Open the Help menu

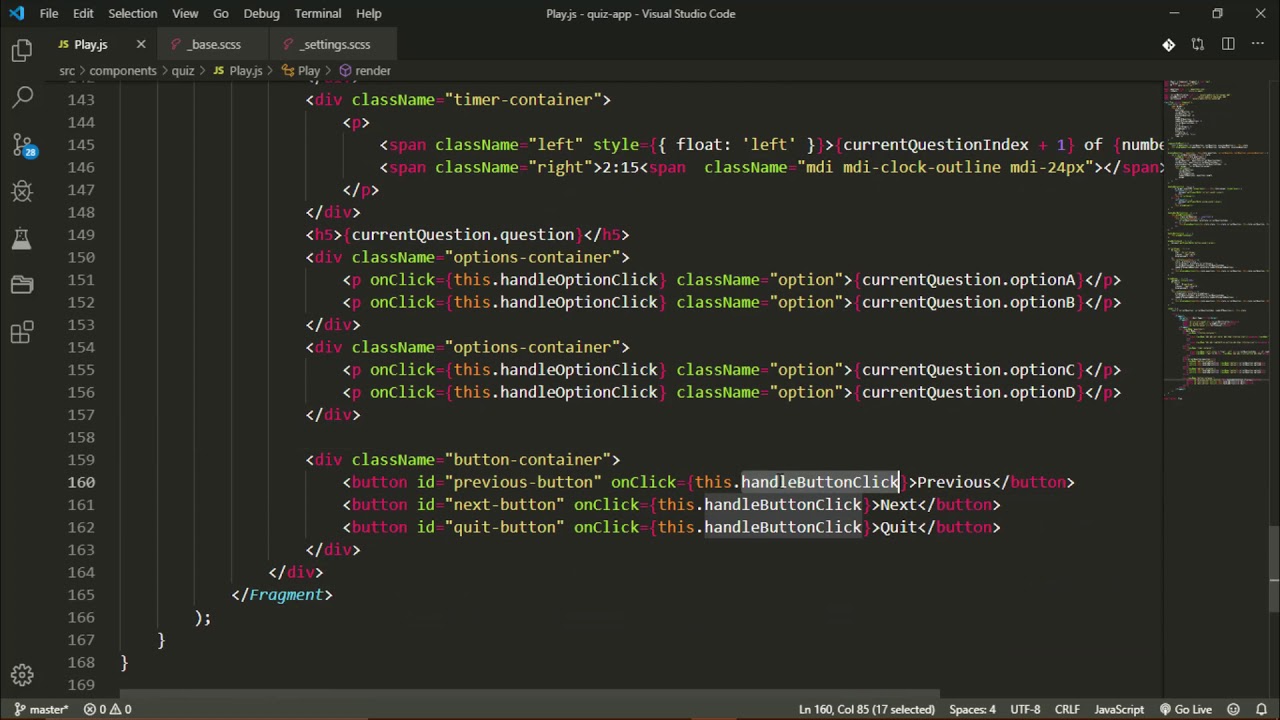[x=369, y=13]
